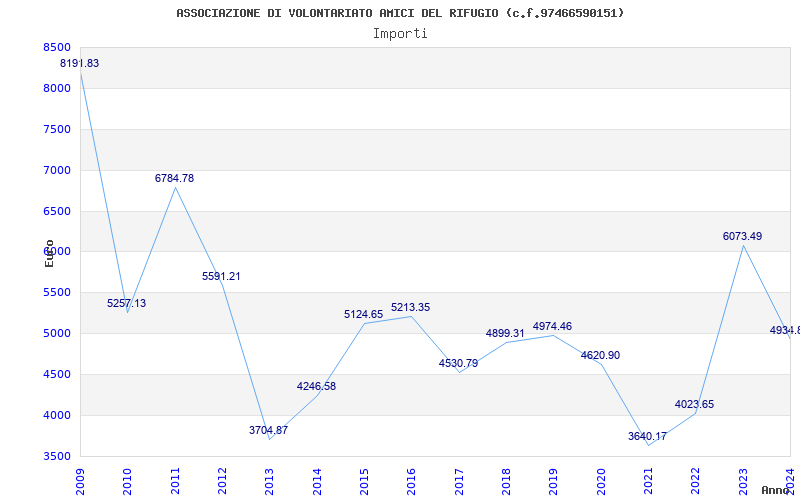Click the year 2017 on the x-axis

click(x=459, y=481)
